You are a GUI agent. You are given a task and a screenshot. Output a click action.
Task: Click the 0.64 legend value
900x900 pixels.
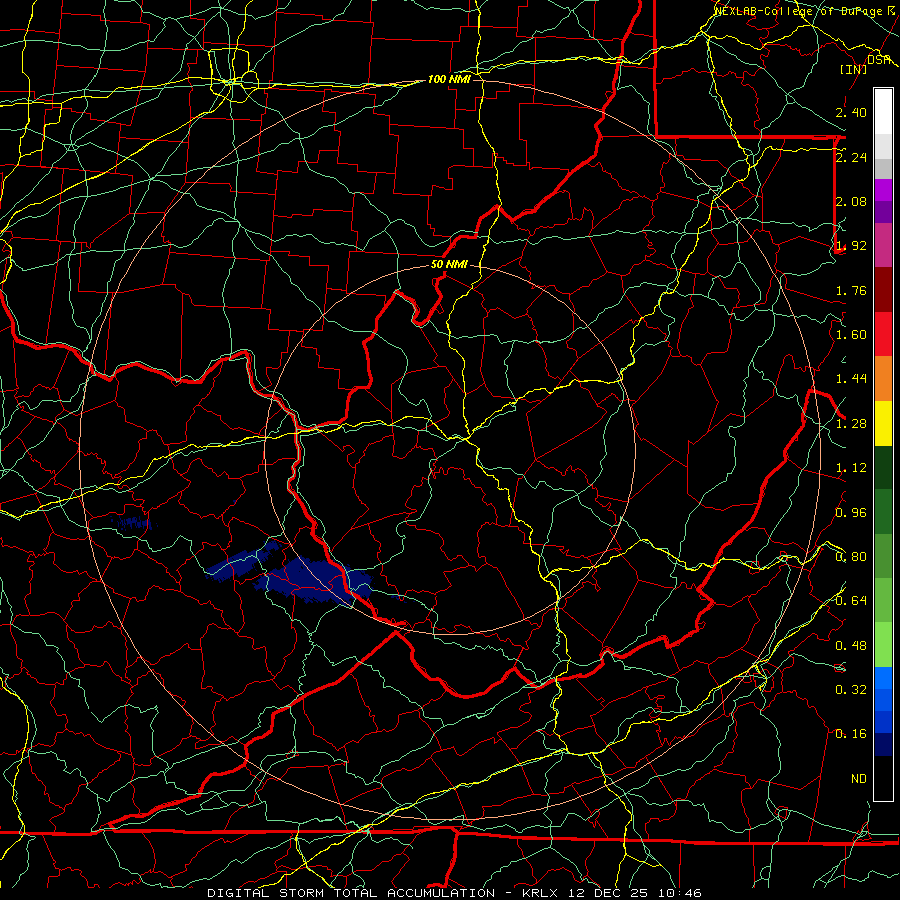click(851, 601)
